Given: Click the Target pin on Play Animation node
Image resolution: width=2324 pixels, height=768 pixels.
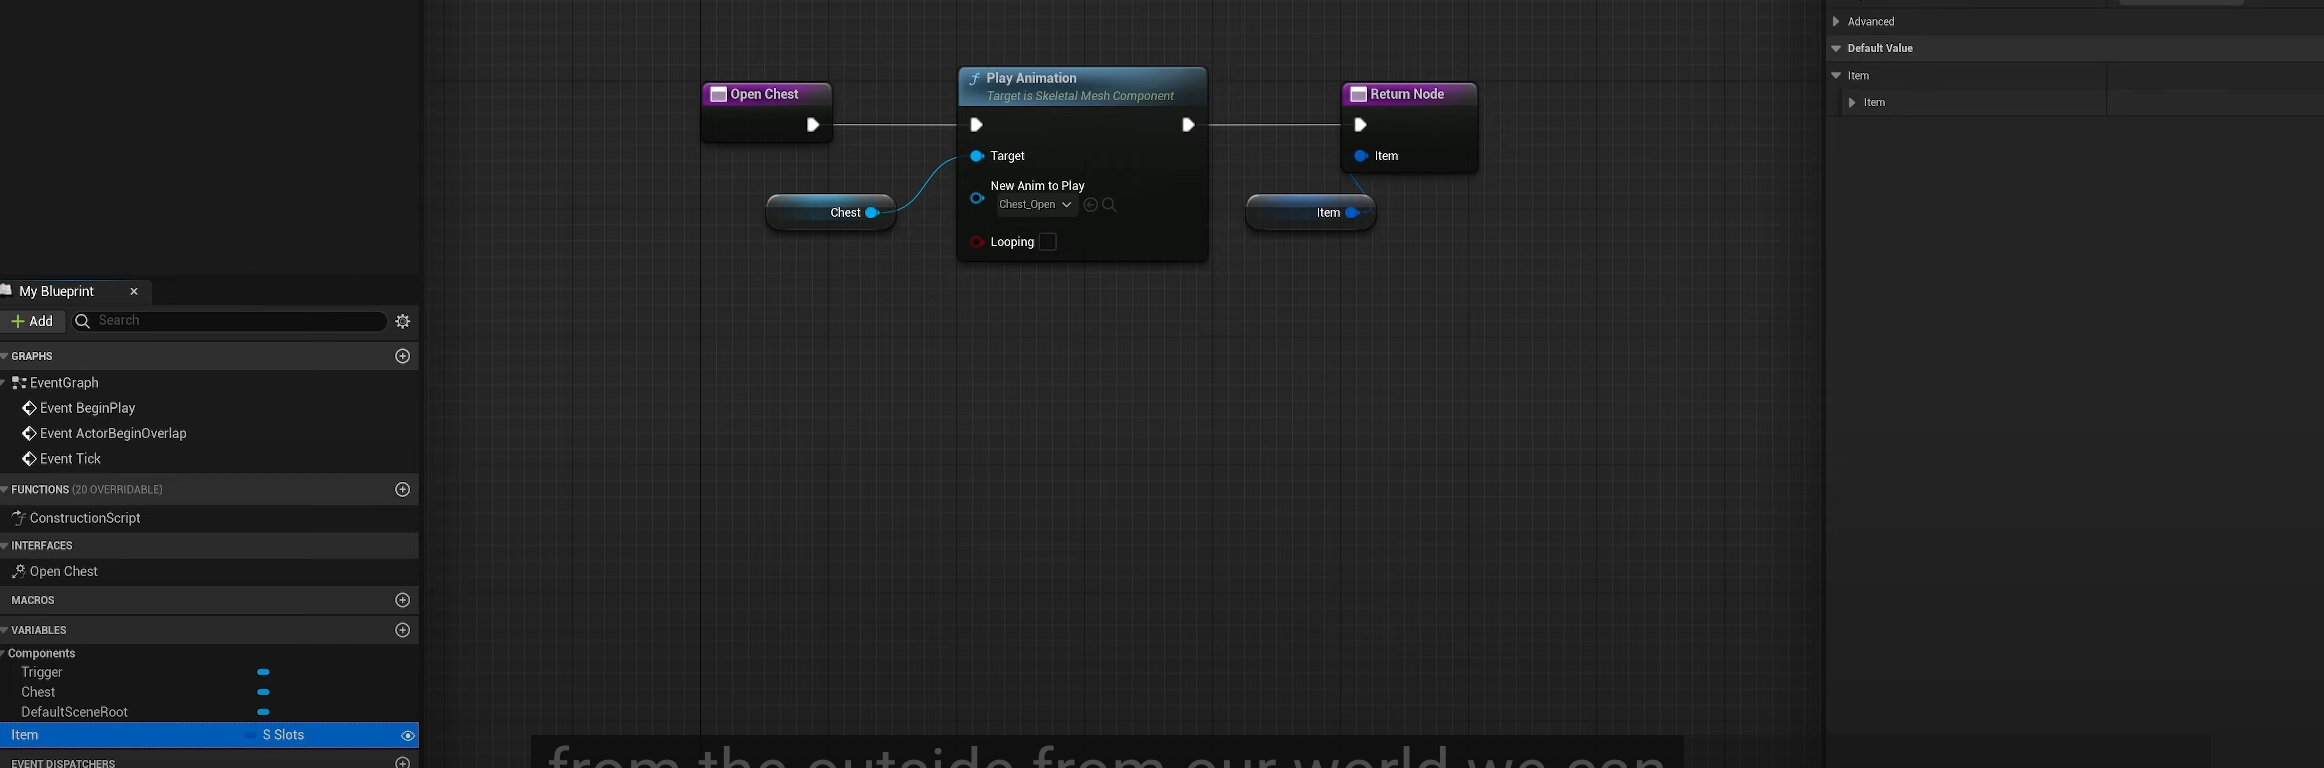Looking at the screenshot, I should click(x=977, y=156).
